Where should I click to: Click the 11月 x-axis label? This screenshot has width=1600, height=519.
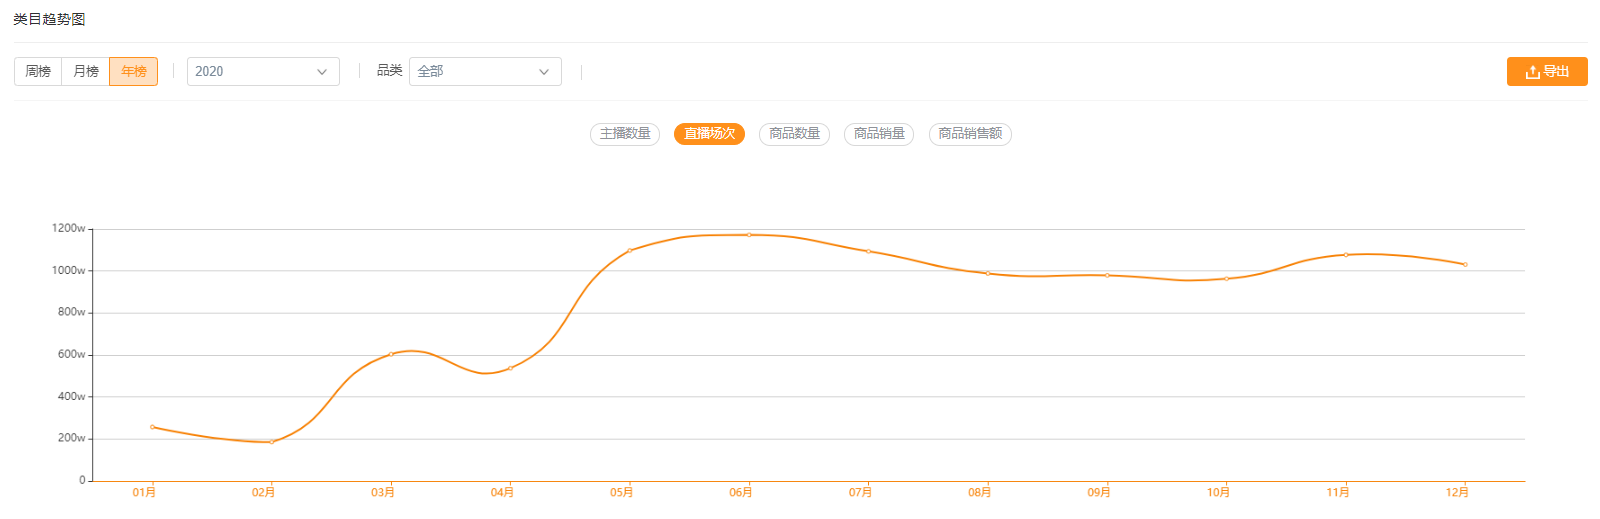(1338, 492)
